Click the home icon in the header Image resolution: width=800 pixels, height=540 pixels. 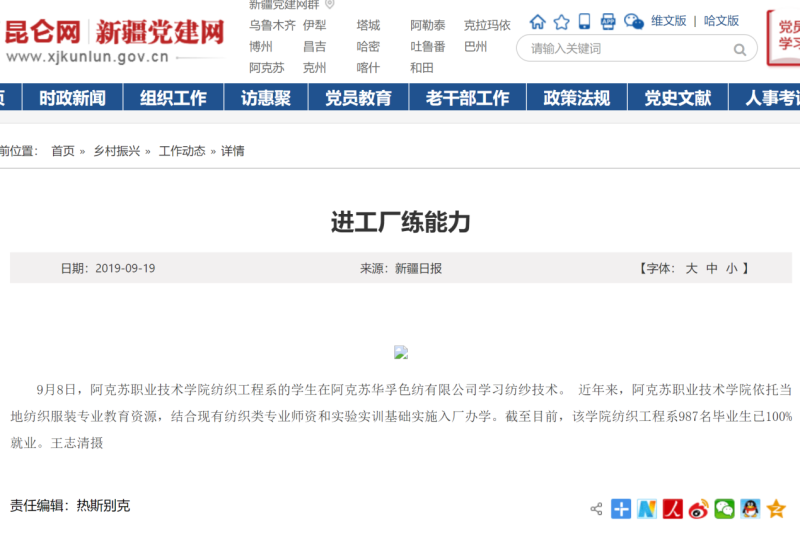pos(538,21)
